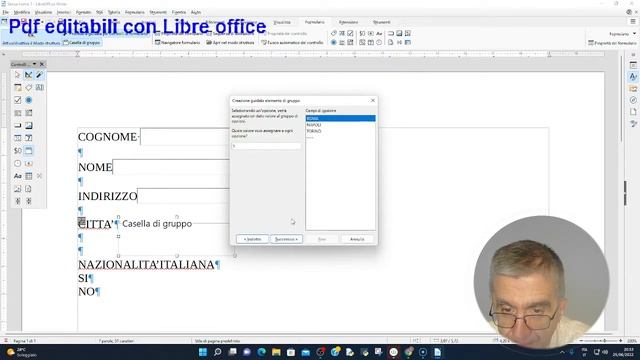Pick the Check Box control in toolbox
Viewport: 640px width, 360px height.
coord(18,100)
